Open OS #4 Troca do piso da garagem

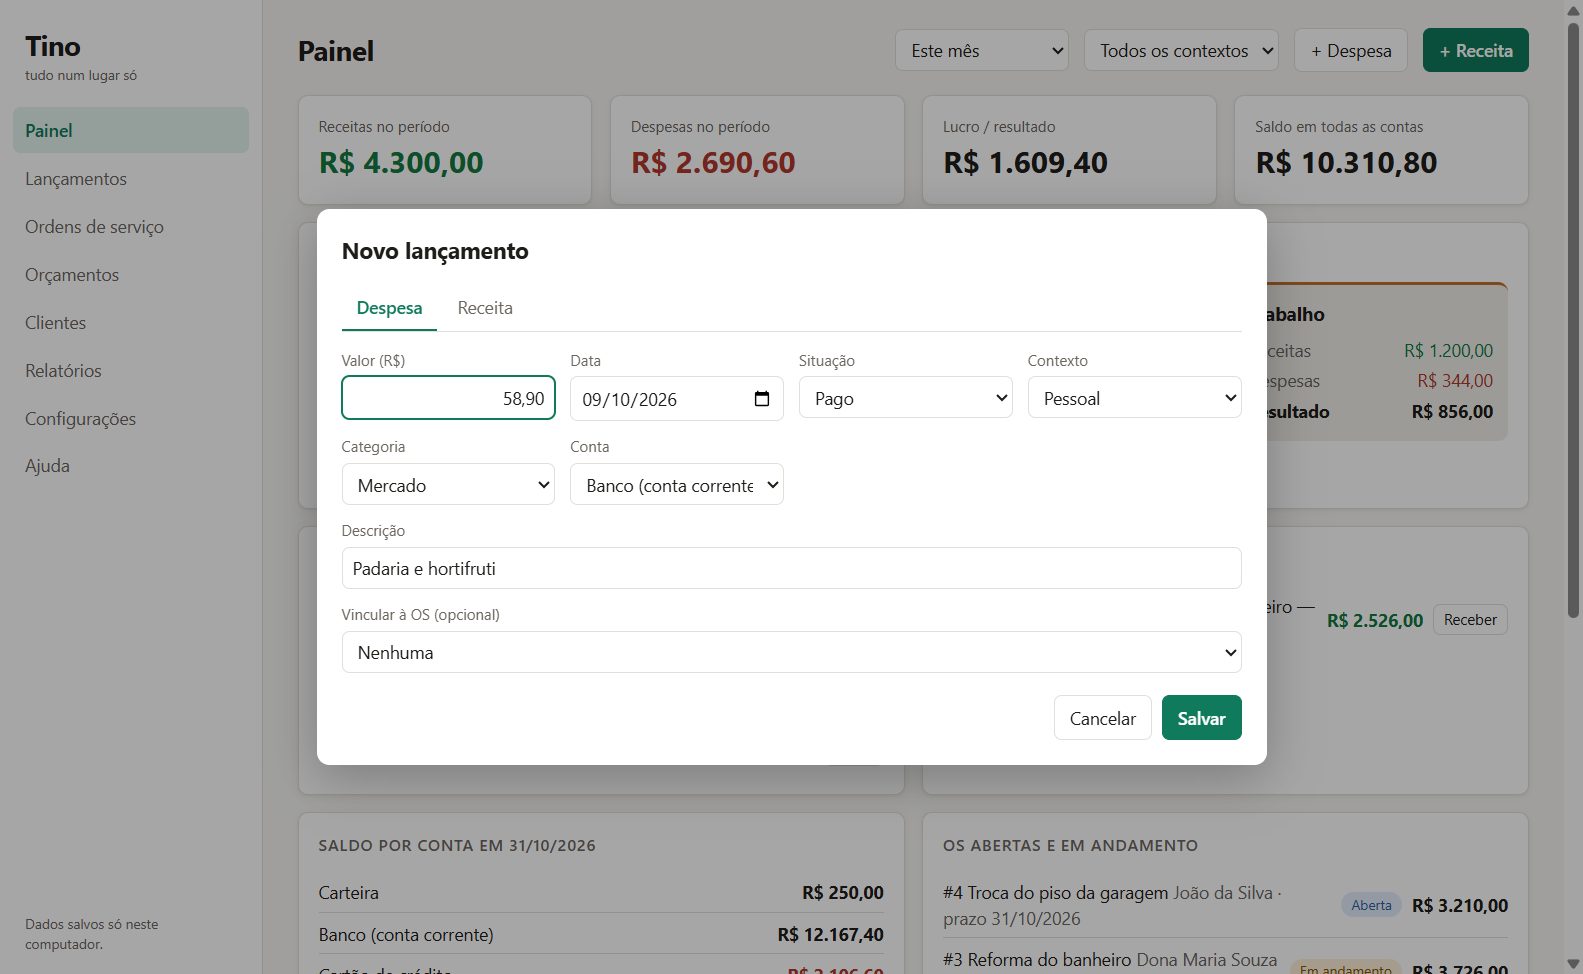(x=1112, y=905)
